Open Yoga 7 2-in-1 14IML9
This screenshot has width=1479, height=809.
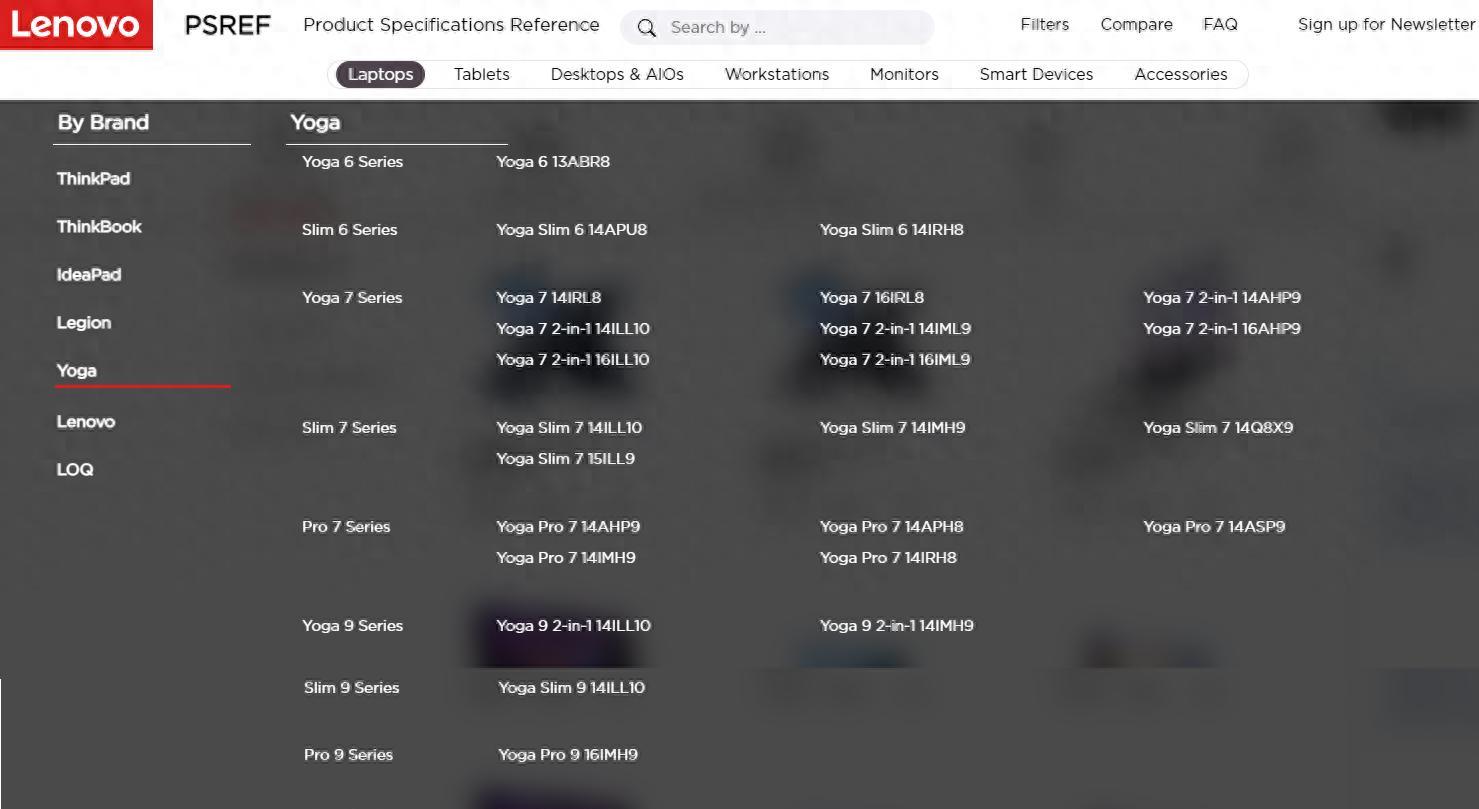[x=895, y=328]
